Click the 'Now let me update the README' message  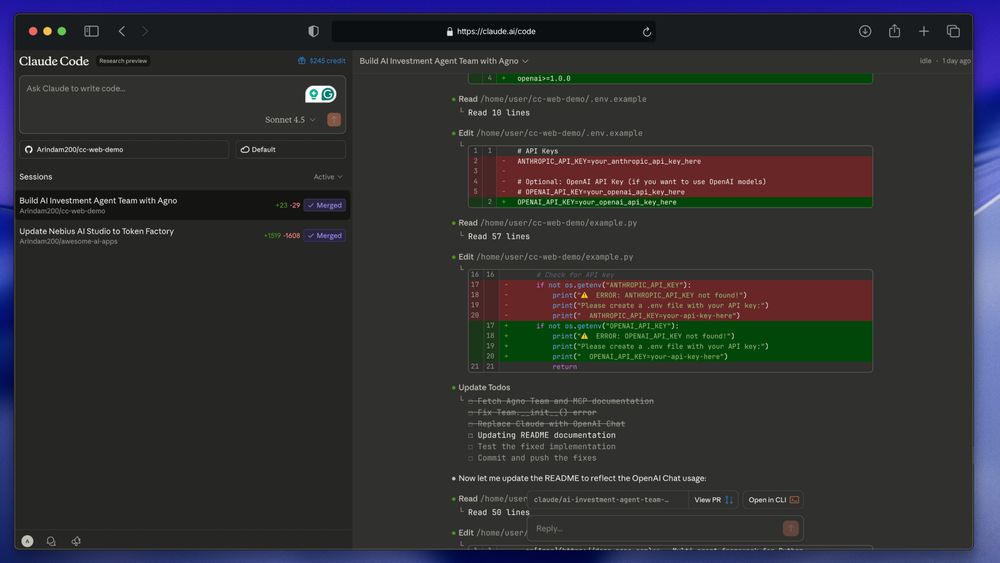point(582,478)
